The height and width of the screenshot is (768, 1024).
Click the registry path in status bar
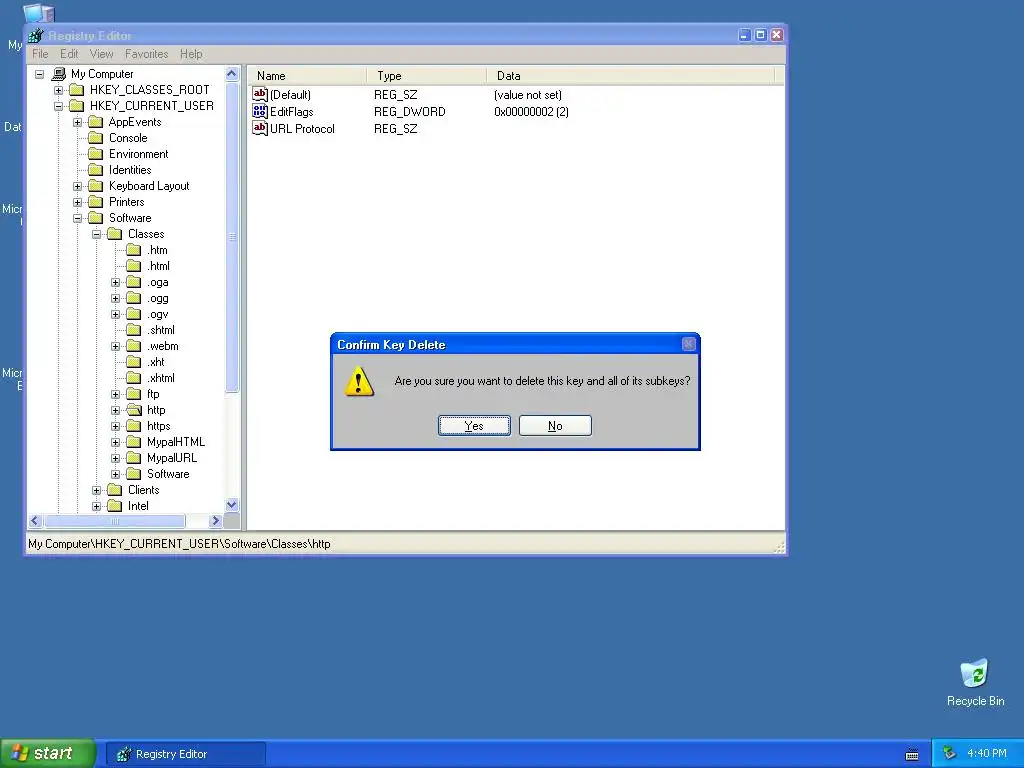pyautogui.click(x=179, y=544)
